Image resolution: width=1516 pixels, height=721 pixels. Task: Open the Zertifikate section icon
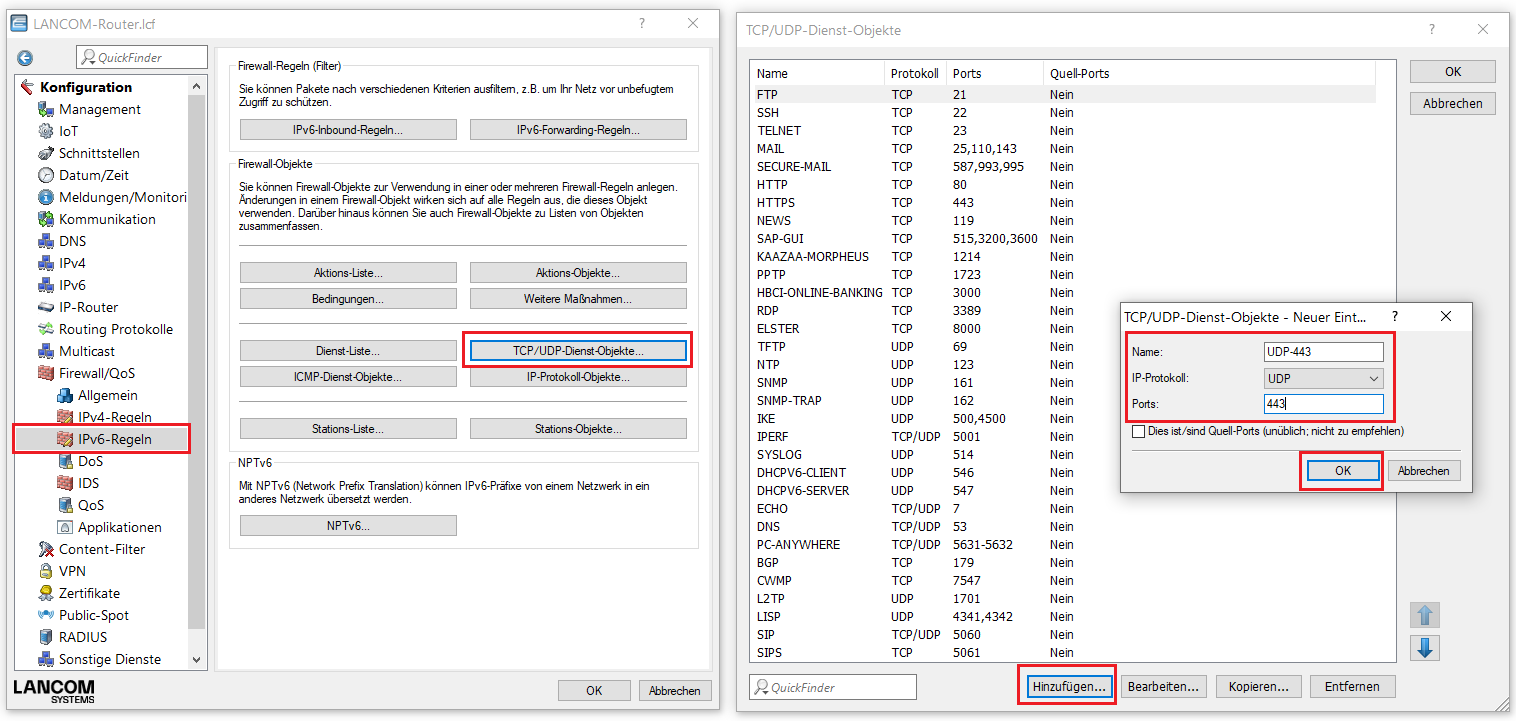(x=45, y=593)
